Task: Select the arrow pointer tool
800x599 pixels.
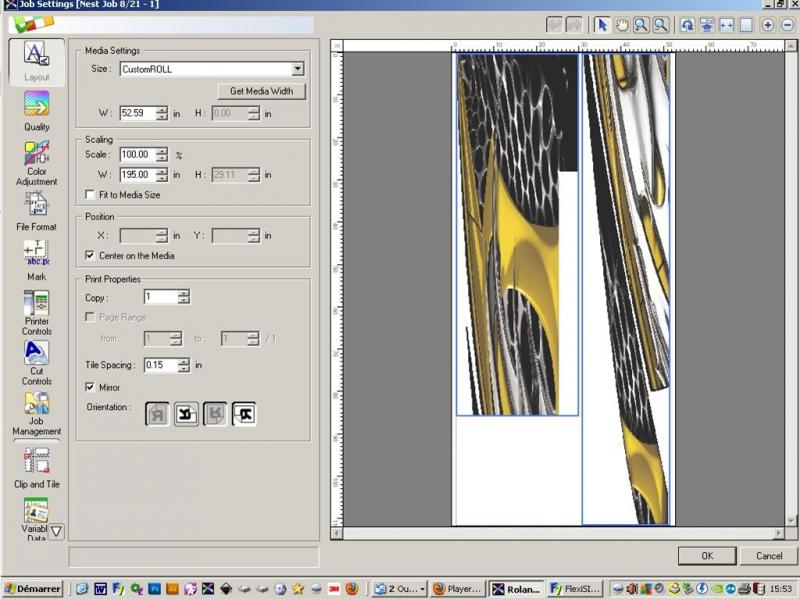Action: click(x=603, y=24)
